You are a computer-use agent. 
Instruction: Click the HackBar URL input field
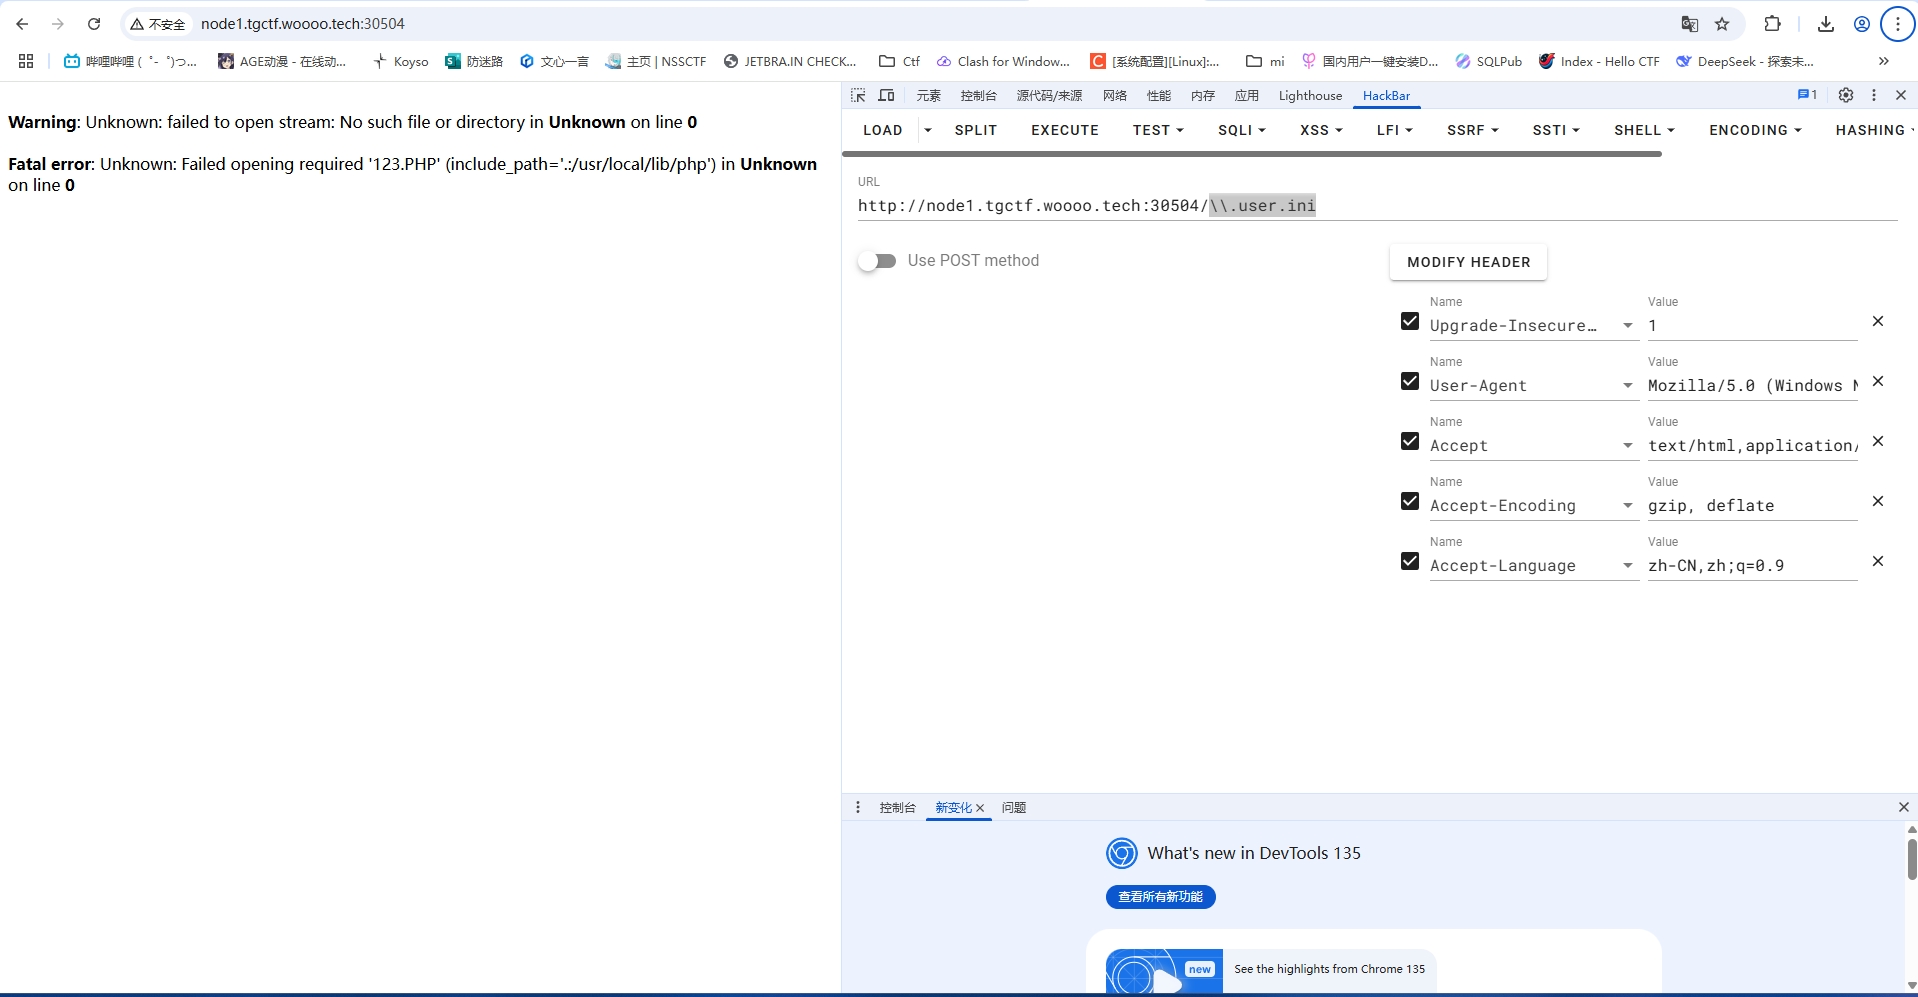point(1377,206)
